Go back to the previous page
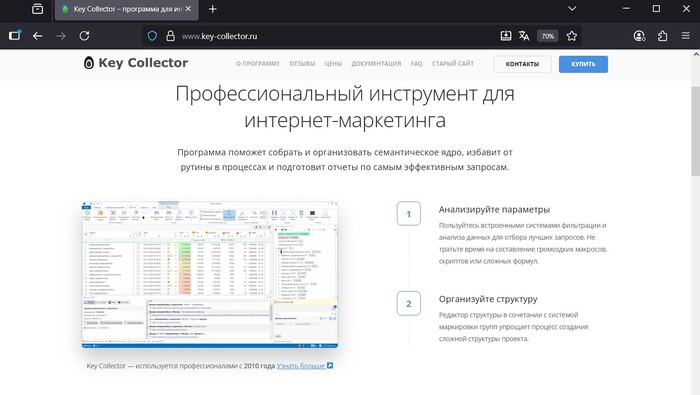The width and height of the screenshot is (700, 395). [38, 36]
